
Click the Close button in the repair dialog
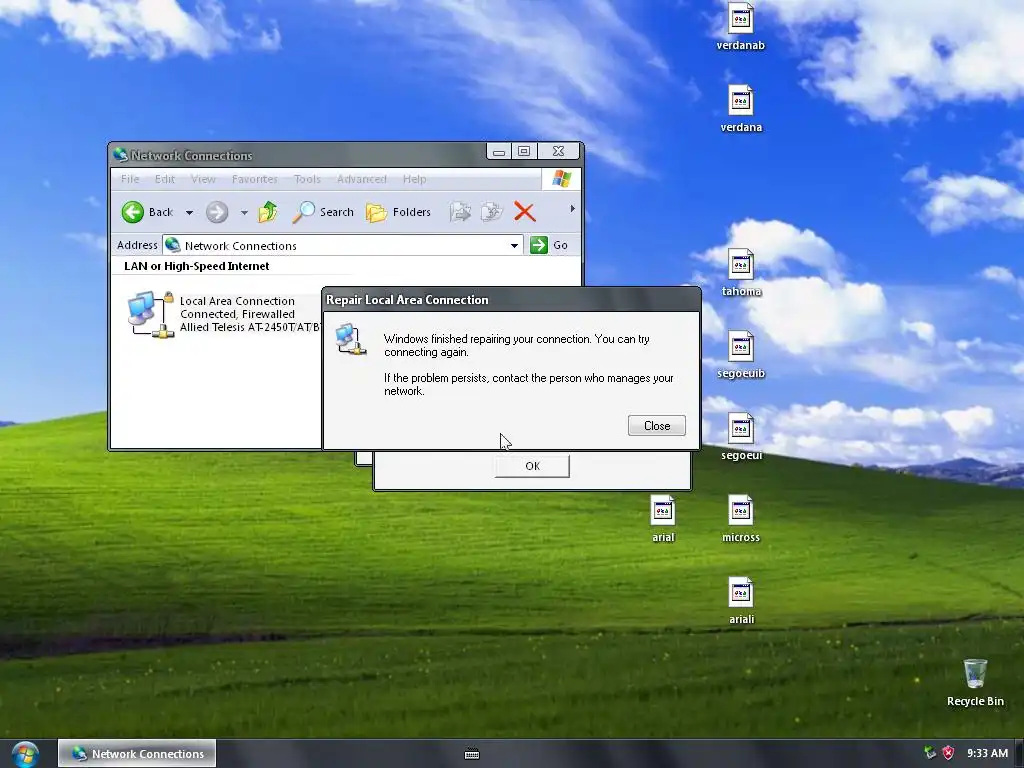[656, 426]
